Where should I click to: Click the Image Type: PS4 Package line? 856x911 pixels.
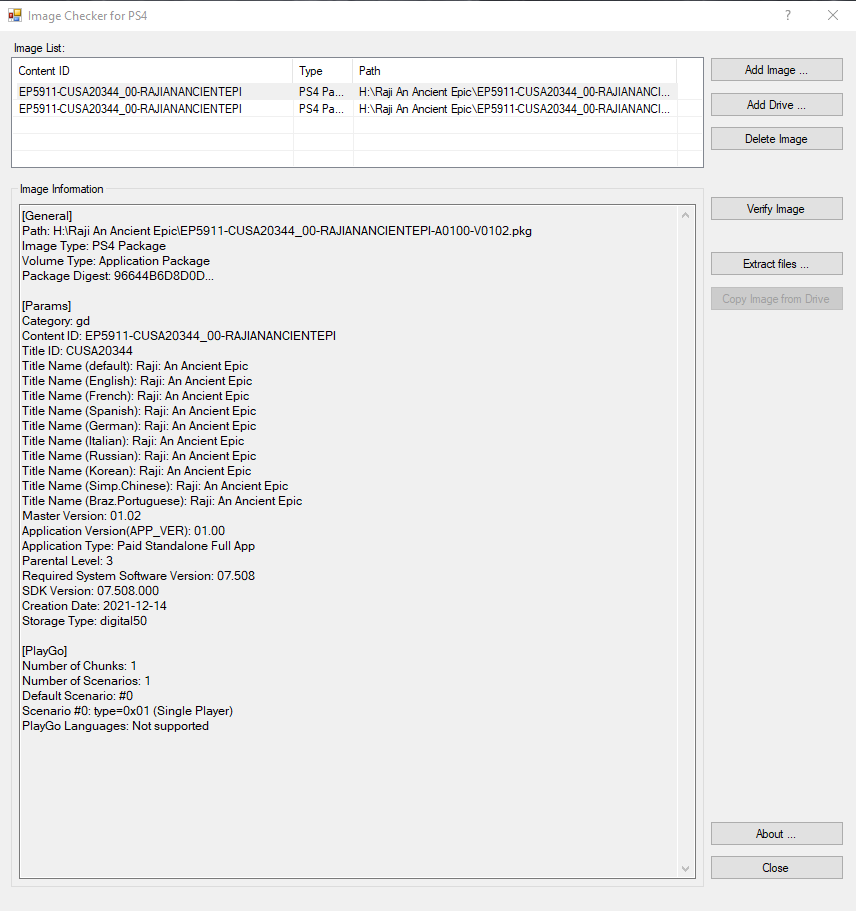click(x=94, y=246)
